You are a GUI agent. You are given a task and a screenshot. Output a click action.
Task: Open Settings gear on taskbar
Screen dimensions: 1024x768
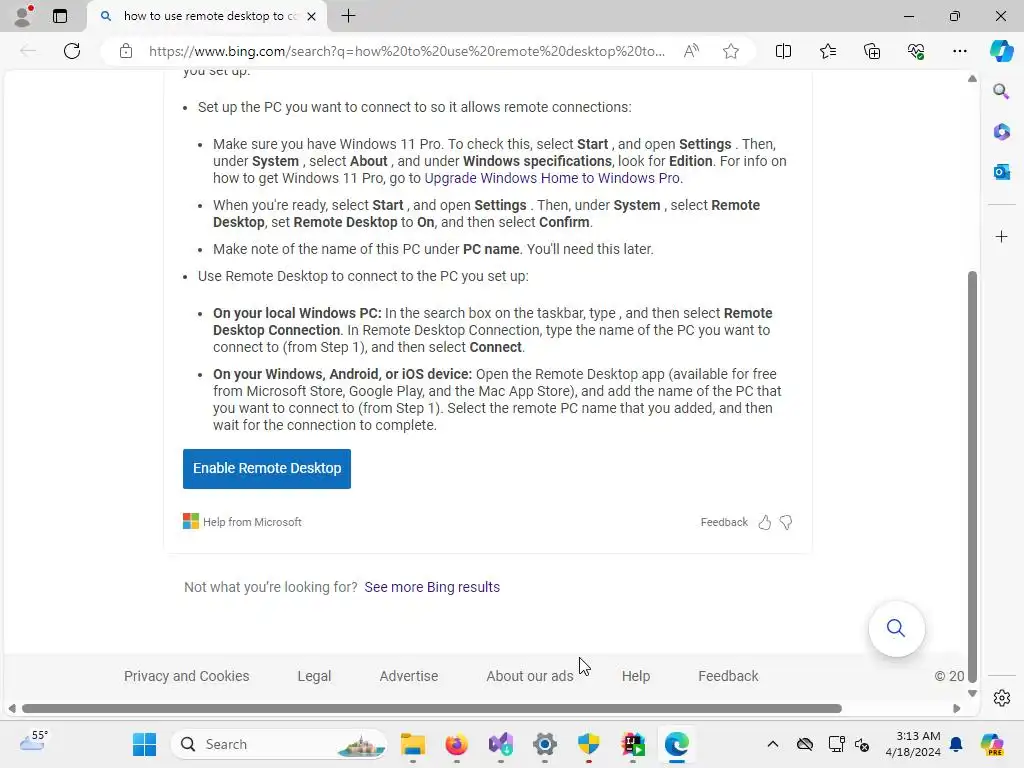click(545, 744)
